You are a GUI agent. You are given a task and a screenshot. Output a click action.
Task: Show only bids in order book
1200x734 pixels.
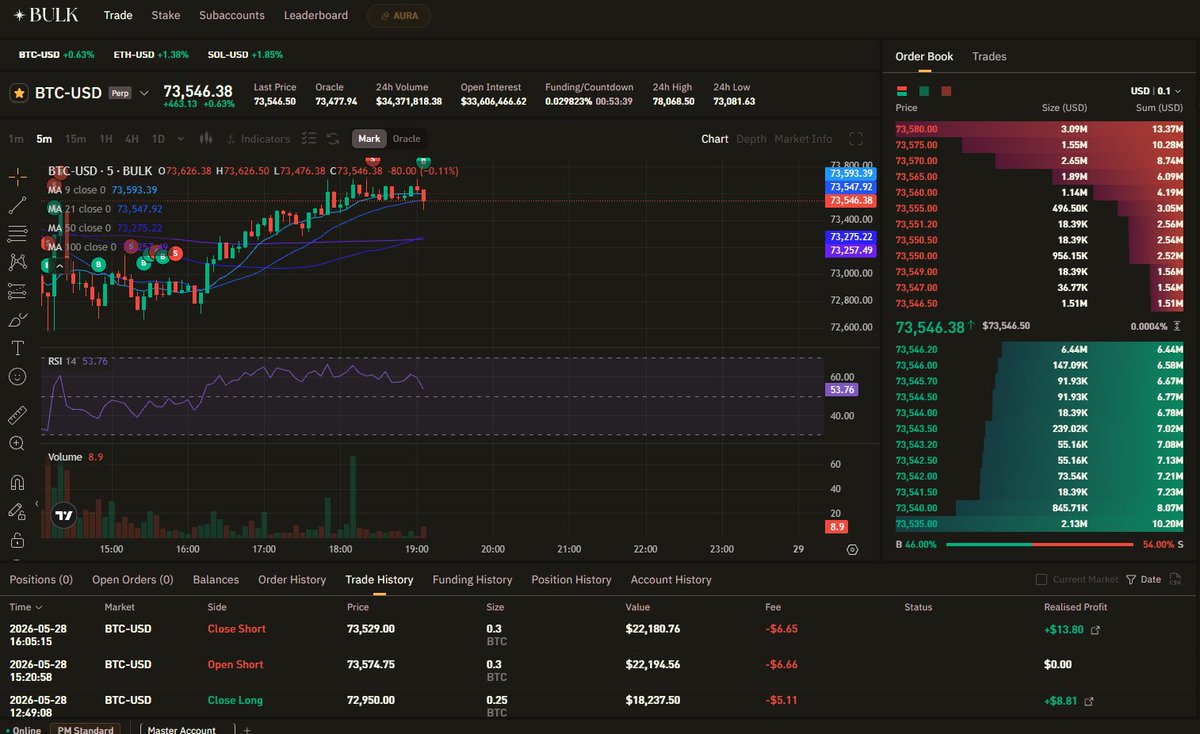click(x=924, y=91)
